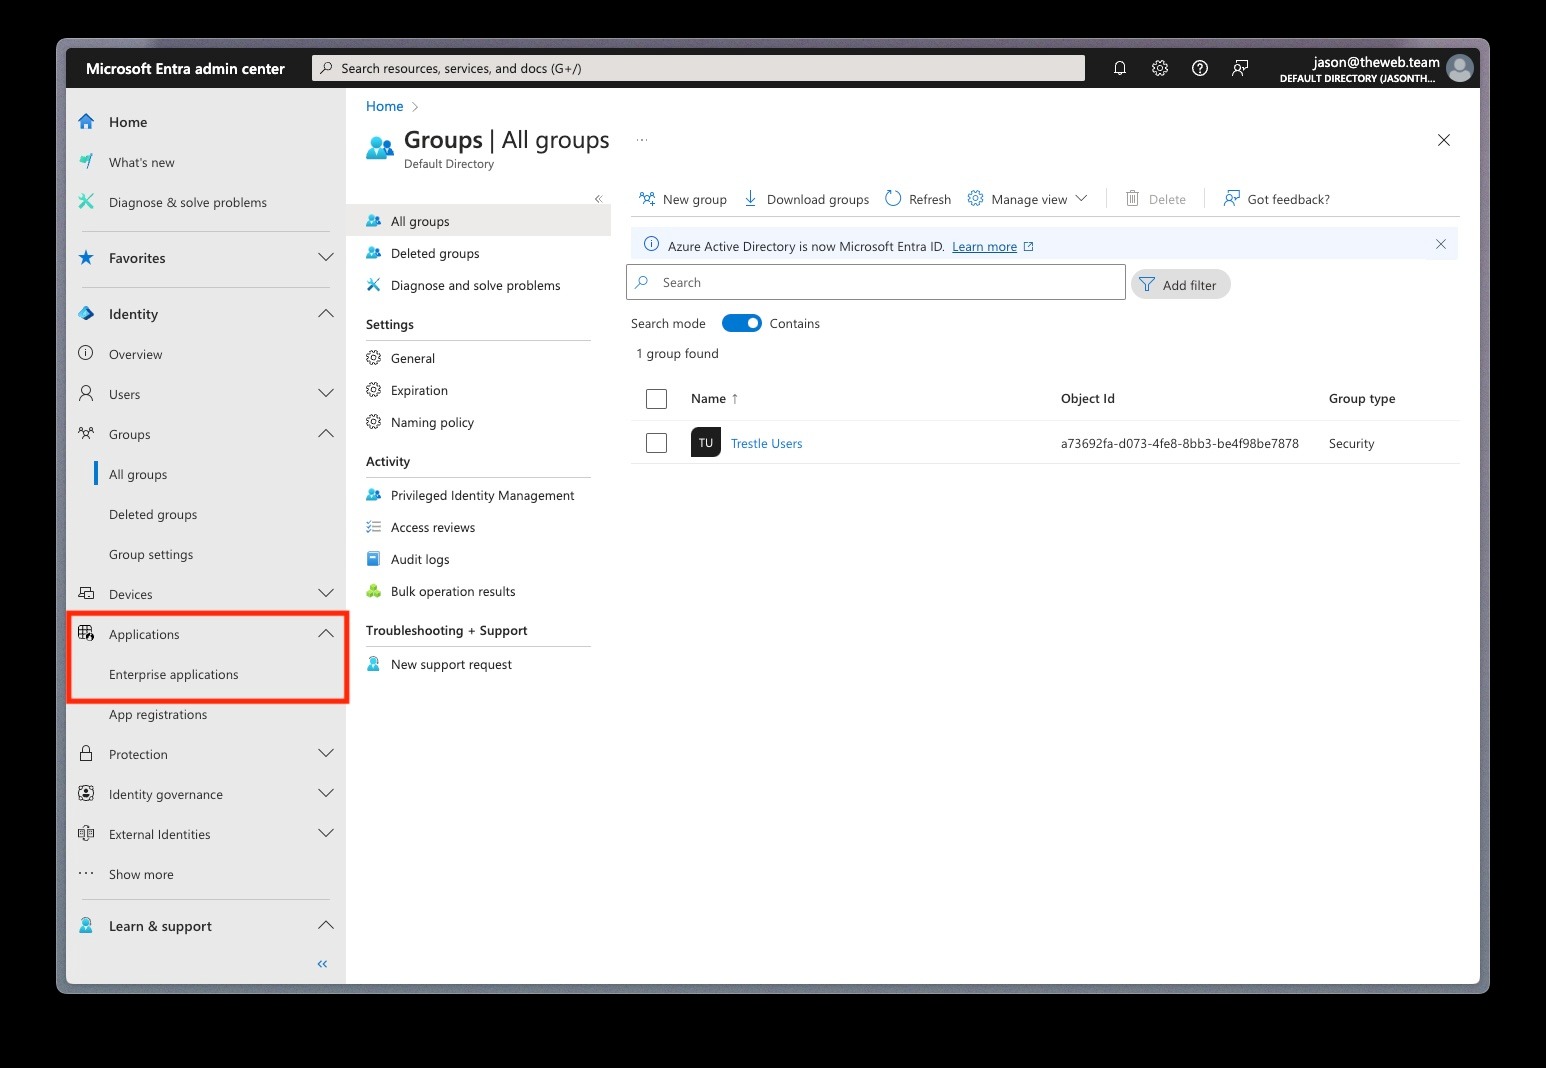
Task: Click the groups Search input field
Action: point(876,282)
